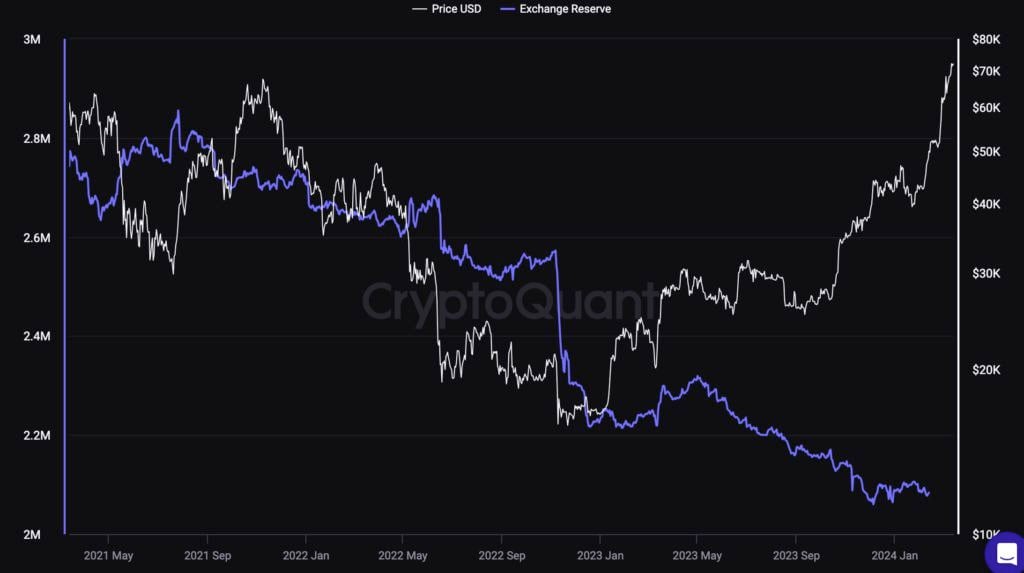Image resolution: width=1024 pixels, height=573 pixels.
Task: Click the 2M left axis label
Action: [31, 535]
